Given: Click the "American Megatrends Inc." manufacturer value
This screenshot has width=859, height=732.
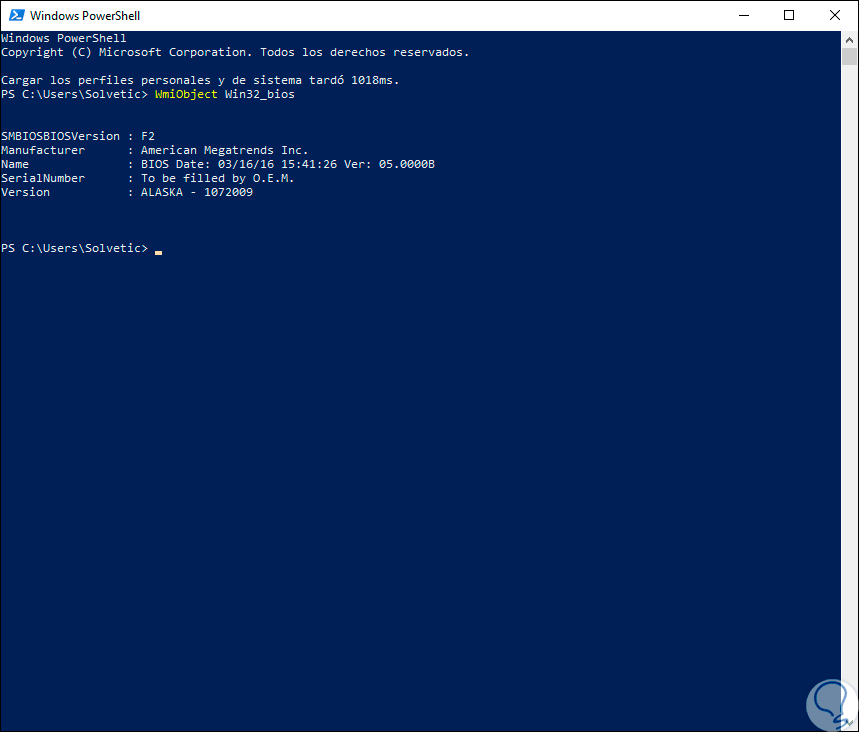Looking at the screenshot, I should tap(224, 150).
